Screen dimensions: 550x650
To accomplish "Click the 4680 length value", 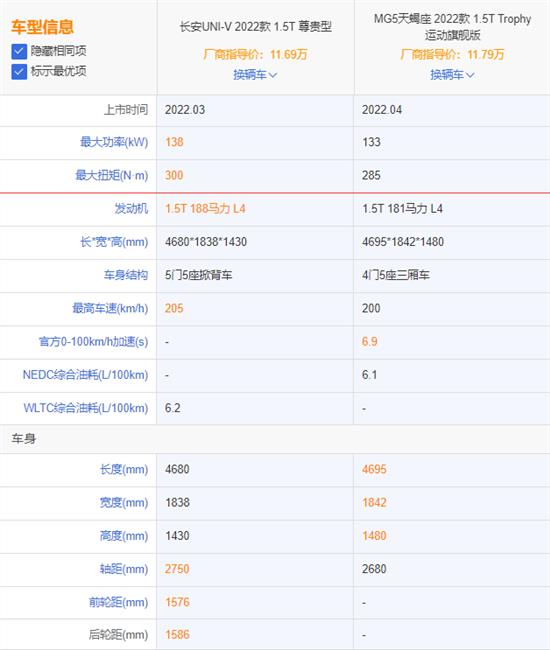I will (177, 469).
